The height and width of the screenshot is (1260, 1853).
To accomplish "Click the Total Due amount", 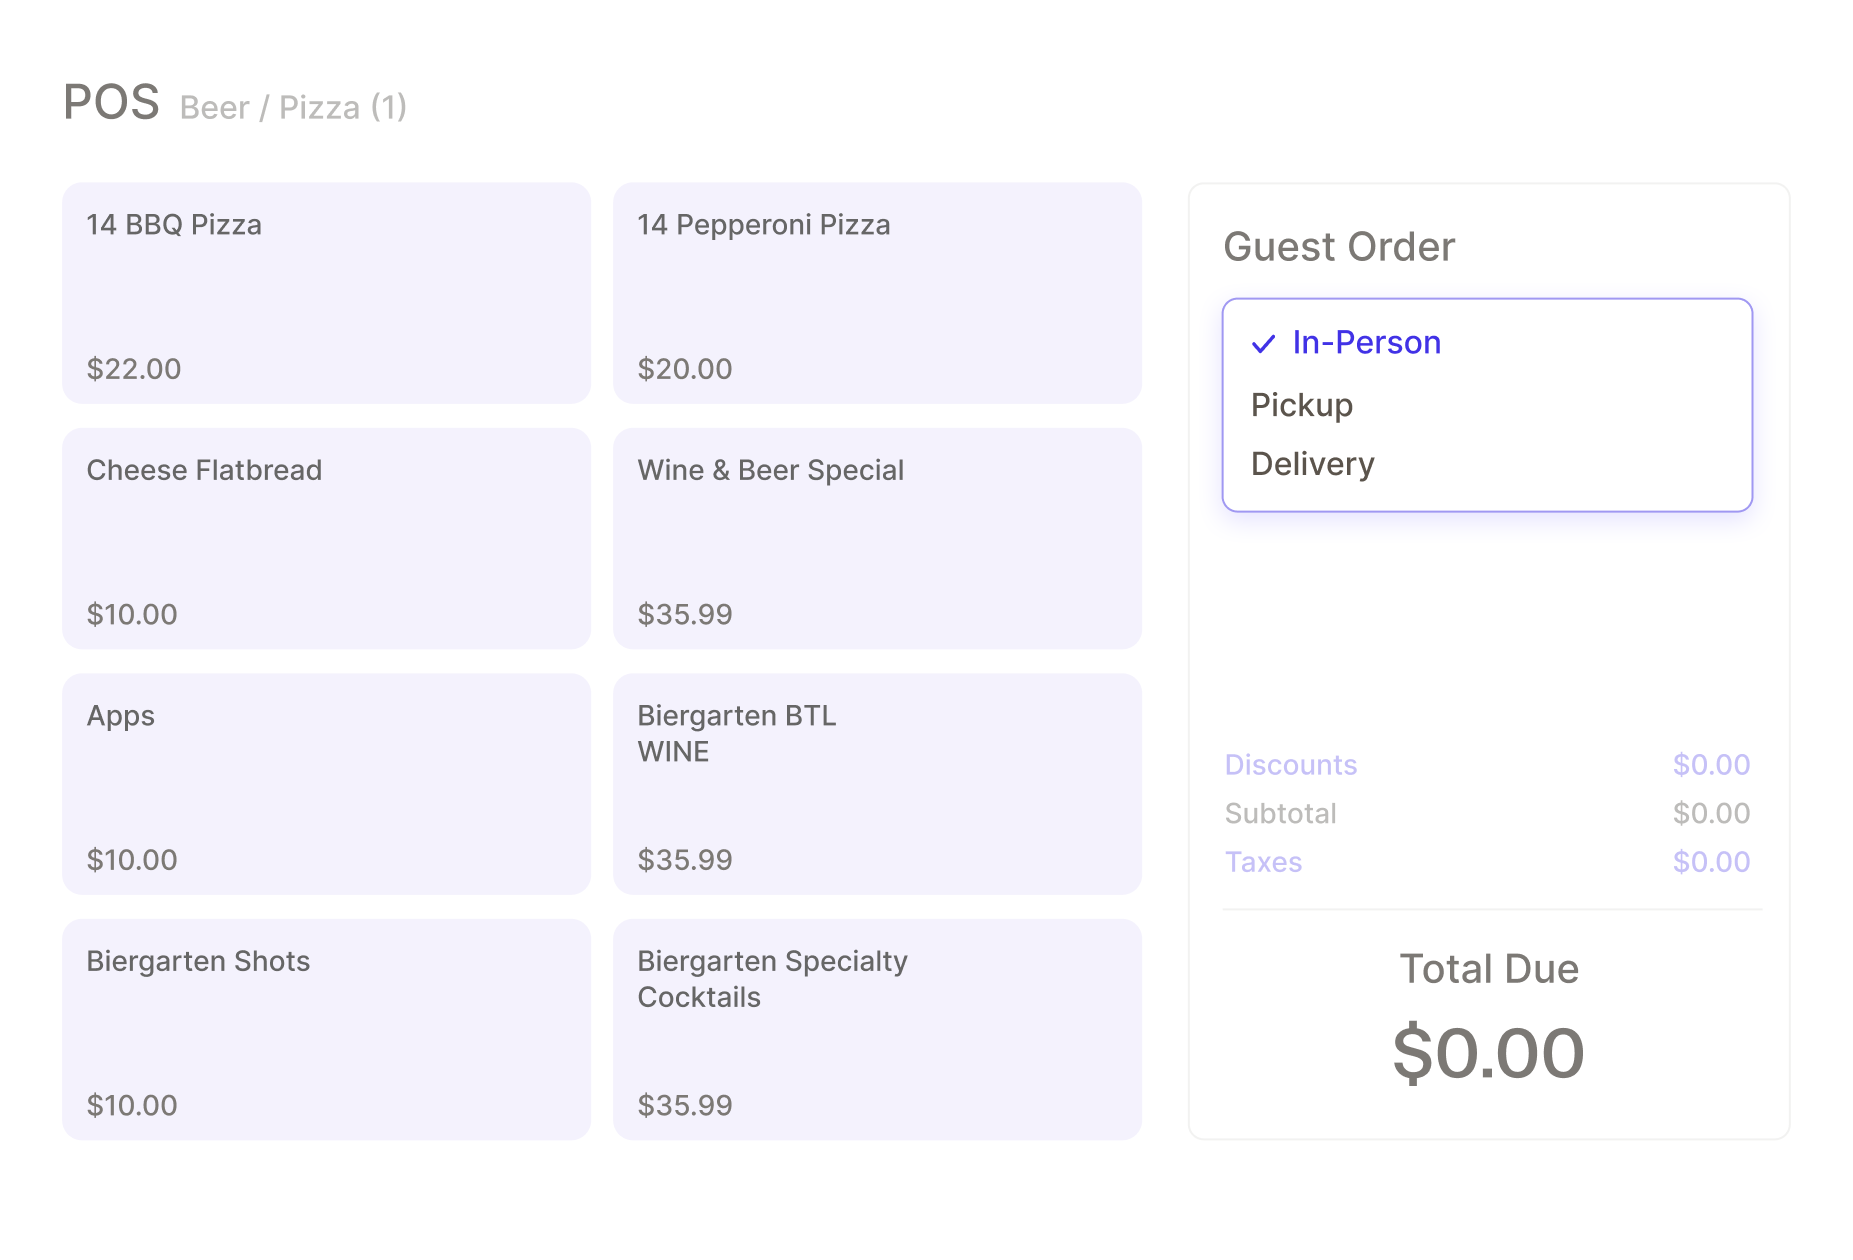I will click(x=1488, y=1054).
